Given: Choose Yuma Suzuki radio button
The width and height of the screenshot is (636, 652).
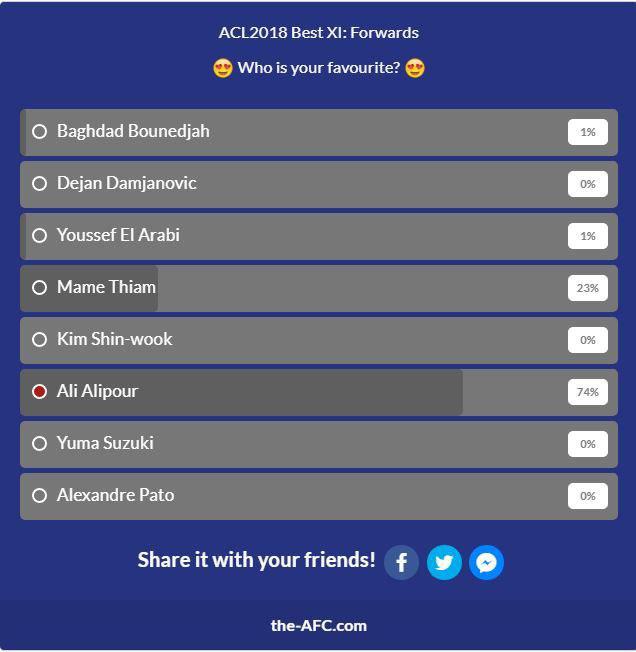Looking at the screenshot, I should click(x=40, y=443).
